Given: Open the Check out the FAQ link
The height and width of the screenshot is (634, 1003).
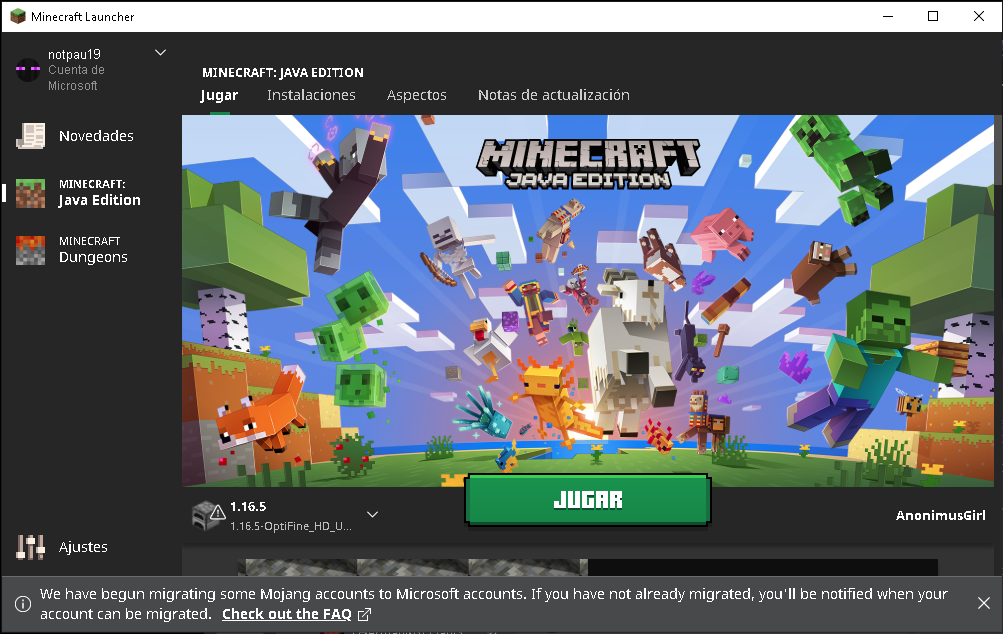Looking at the screenshot, I should click(287, 614).
